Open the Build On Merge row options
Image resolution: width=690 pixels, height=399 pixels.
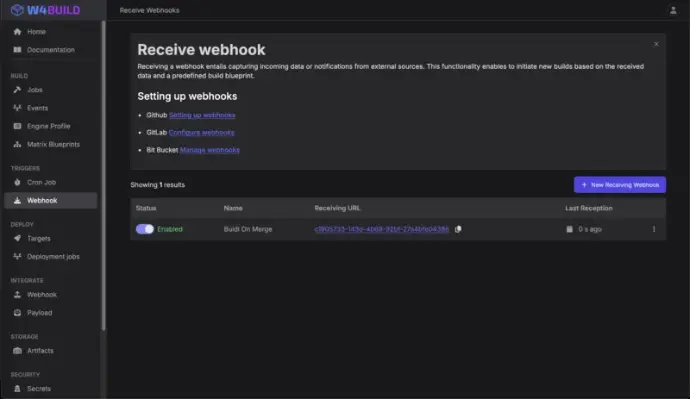654,229
